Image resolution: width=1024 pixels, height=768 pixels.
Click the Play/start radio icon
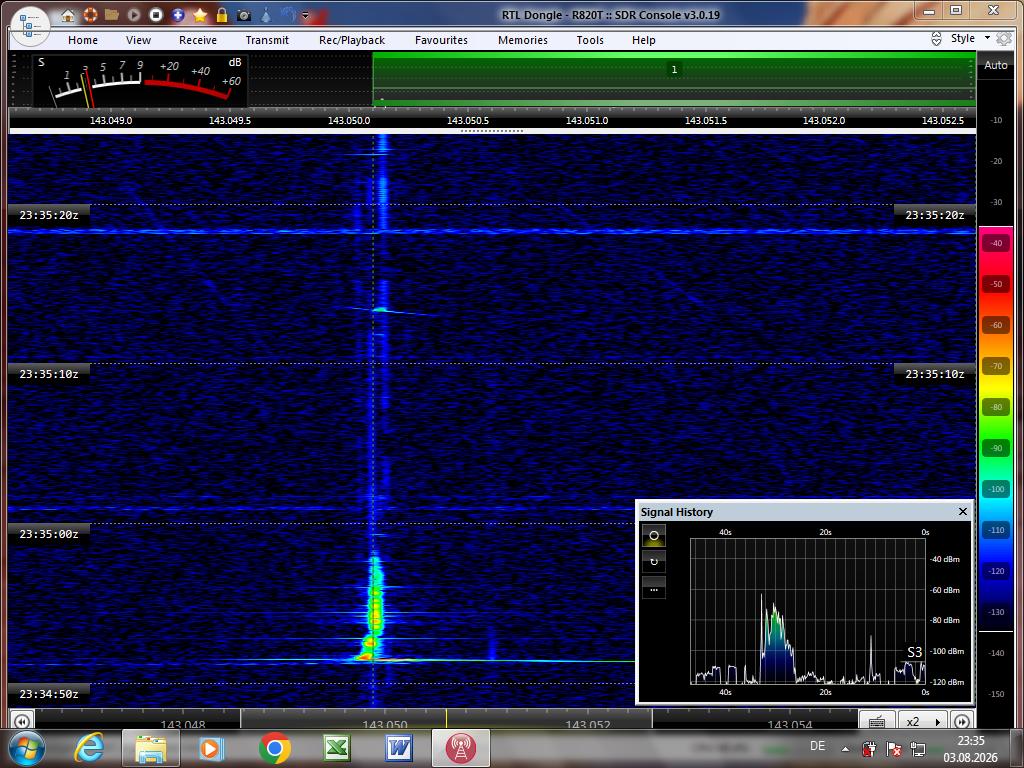[133, 14]
